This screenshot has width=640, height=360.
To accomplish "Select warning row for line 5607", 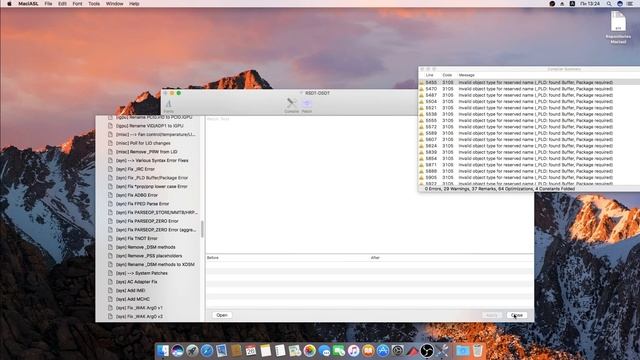I will click(x=529, y=140).
